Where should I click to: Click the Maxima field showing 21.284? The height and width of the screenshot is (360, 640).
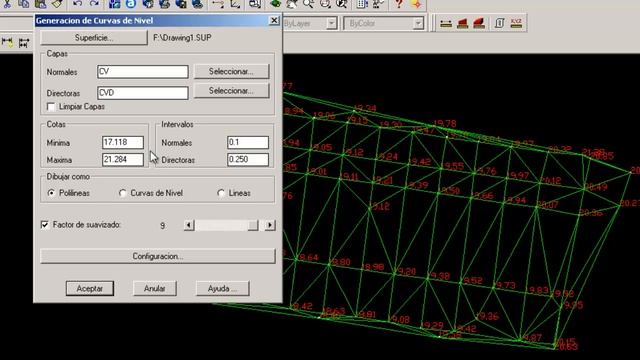click(123, 159)
